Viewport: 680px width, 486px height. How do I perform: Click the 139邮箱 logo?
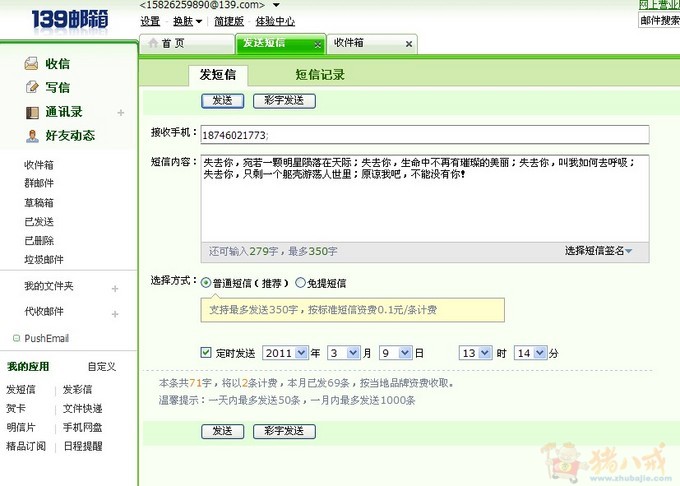tap(70, 20)
